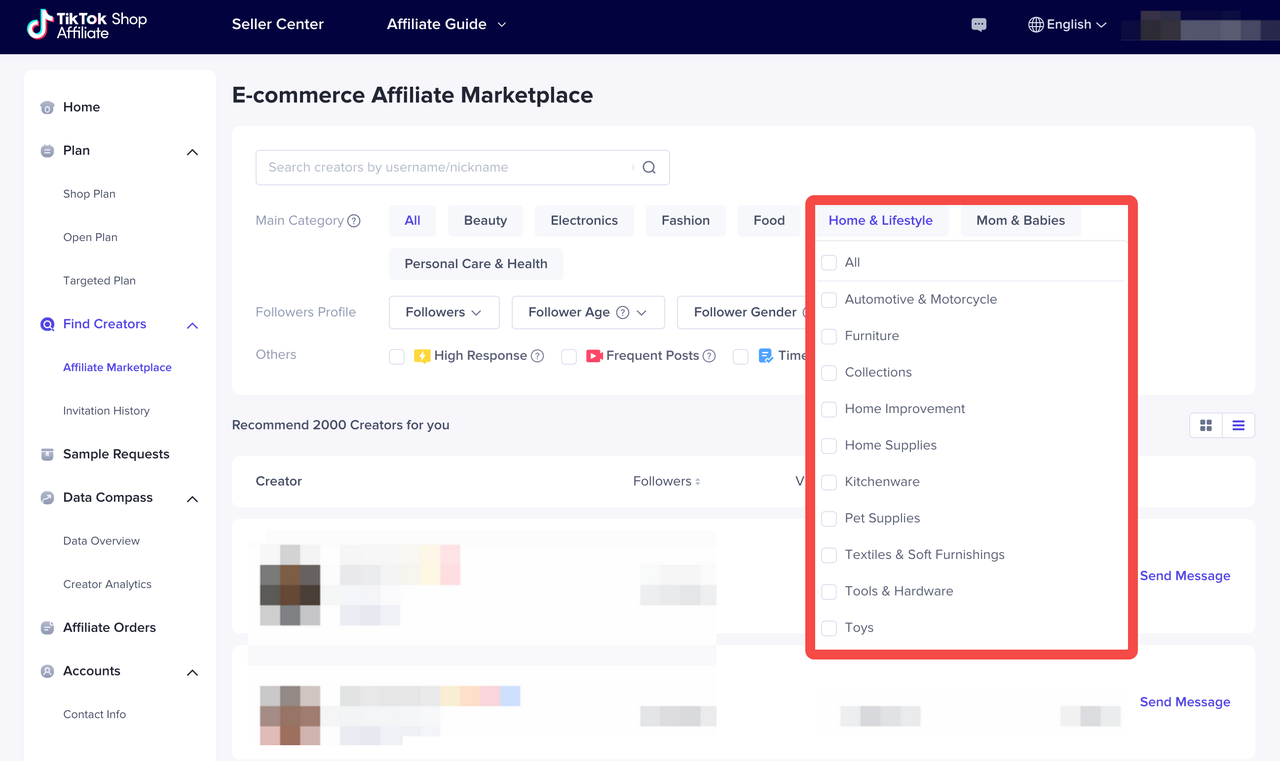Enable the Pet Supplies filter
The width and height of the screenshot is (1280, 761).
point(828,518)
